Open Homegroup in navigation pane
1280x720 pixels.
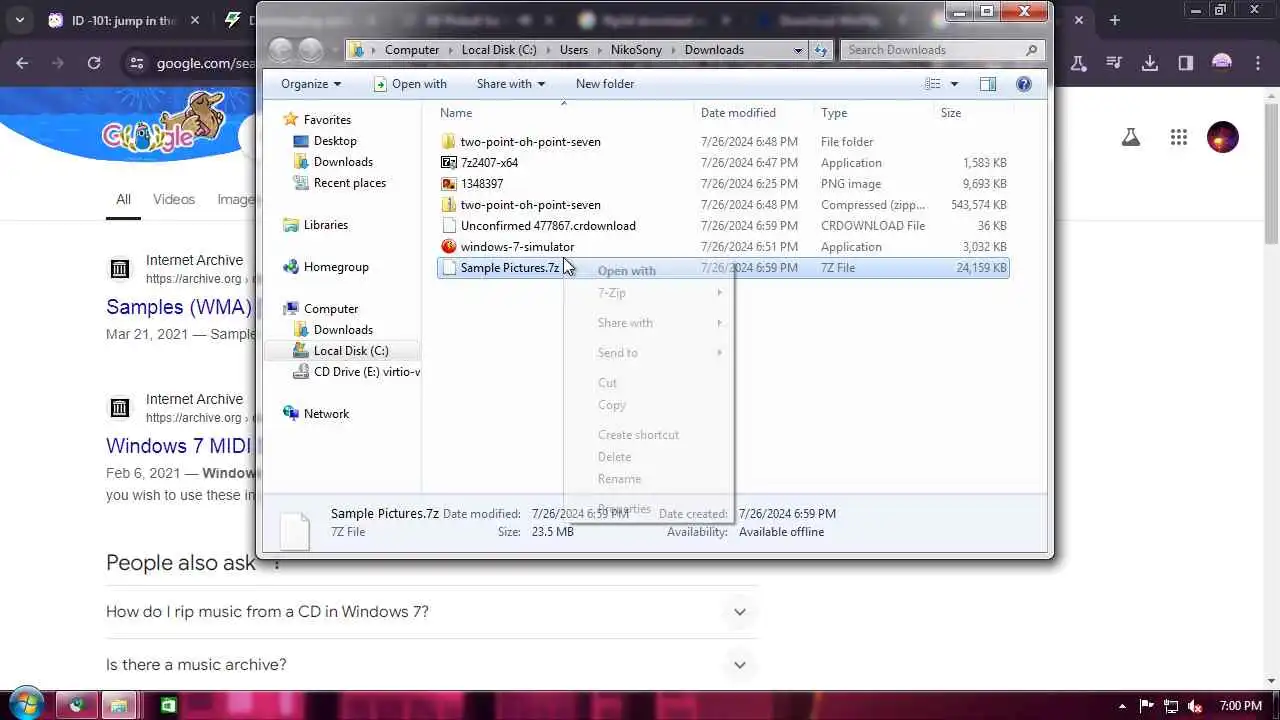click(x=336, y=267)
